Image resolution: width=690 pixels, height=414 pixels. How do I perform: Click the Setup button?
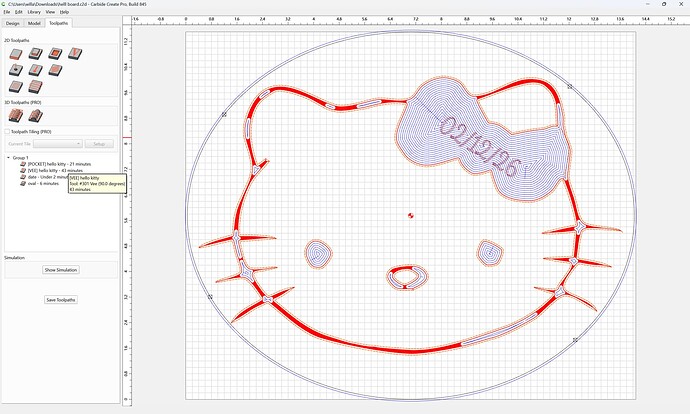pos(99,144)
